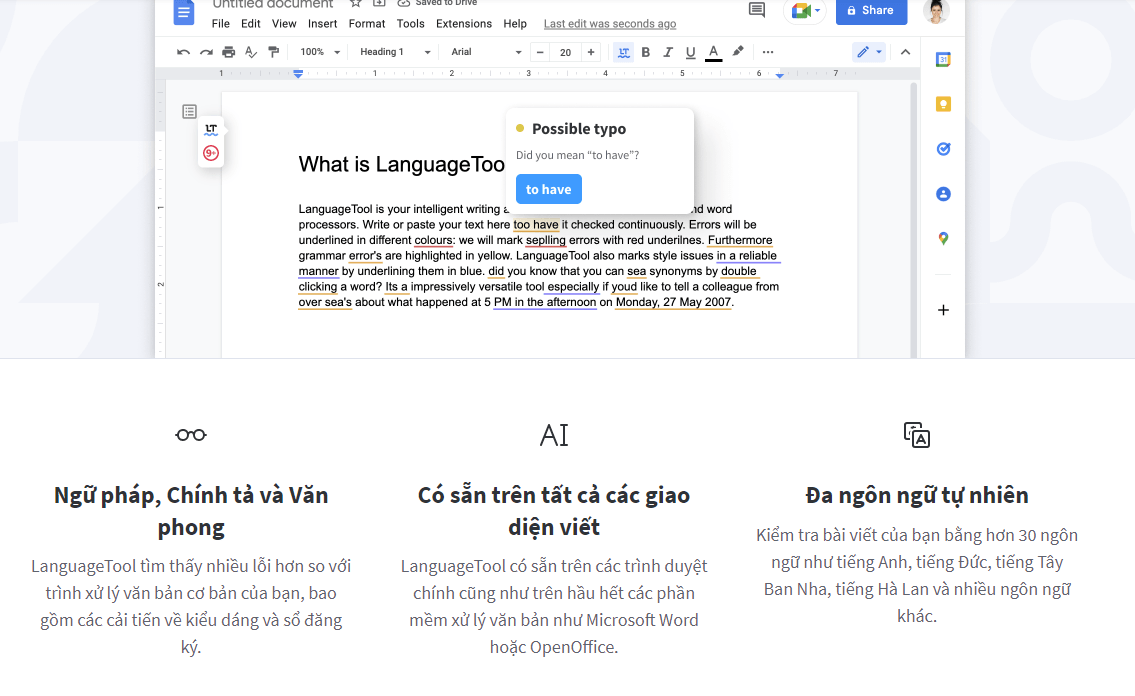
Task: Open the Heading 1 styles dropdown
Action: point(393,51)
